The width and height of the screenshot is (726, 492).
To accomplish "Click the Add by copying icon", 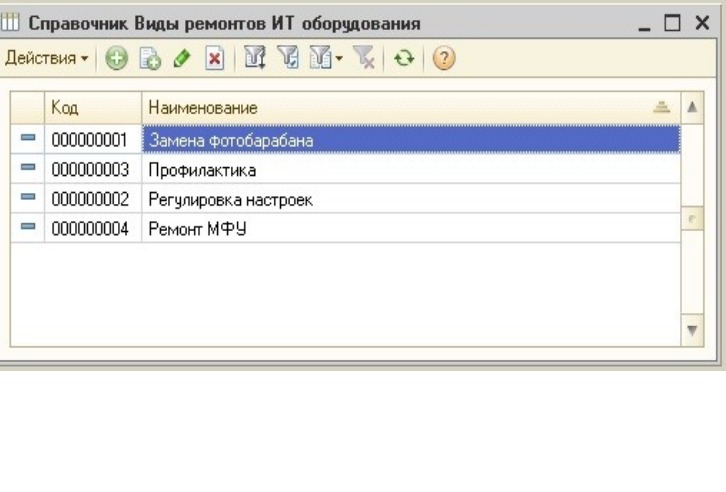I will coord(150,59).
